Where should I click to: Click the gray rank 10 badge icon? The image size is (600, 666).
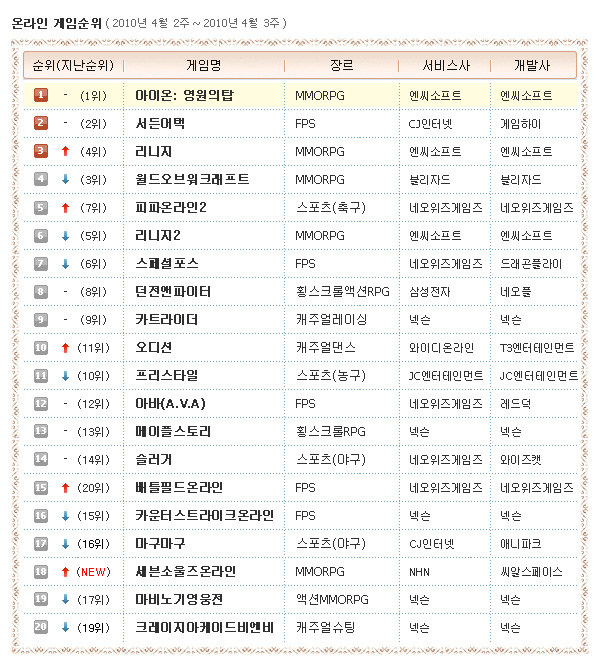pyautogui.click(x=41, y=347)
